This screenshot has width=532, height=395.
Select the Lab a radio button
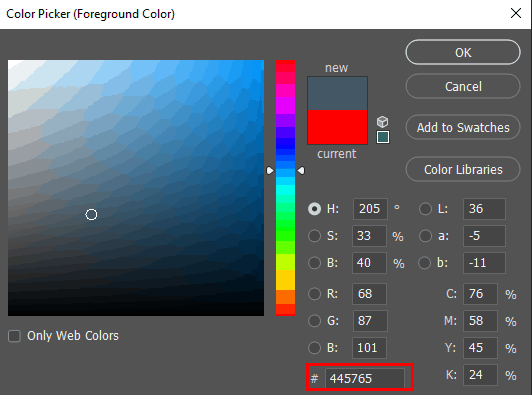(425, 236)
